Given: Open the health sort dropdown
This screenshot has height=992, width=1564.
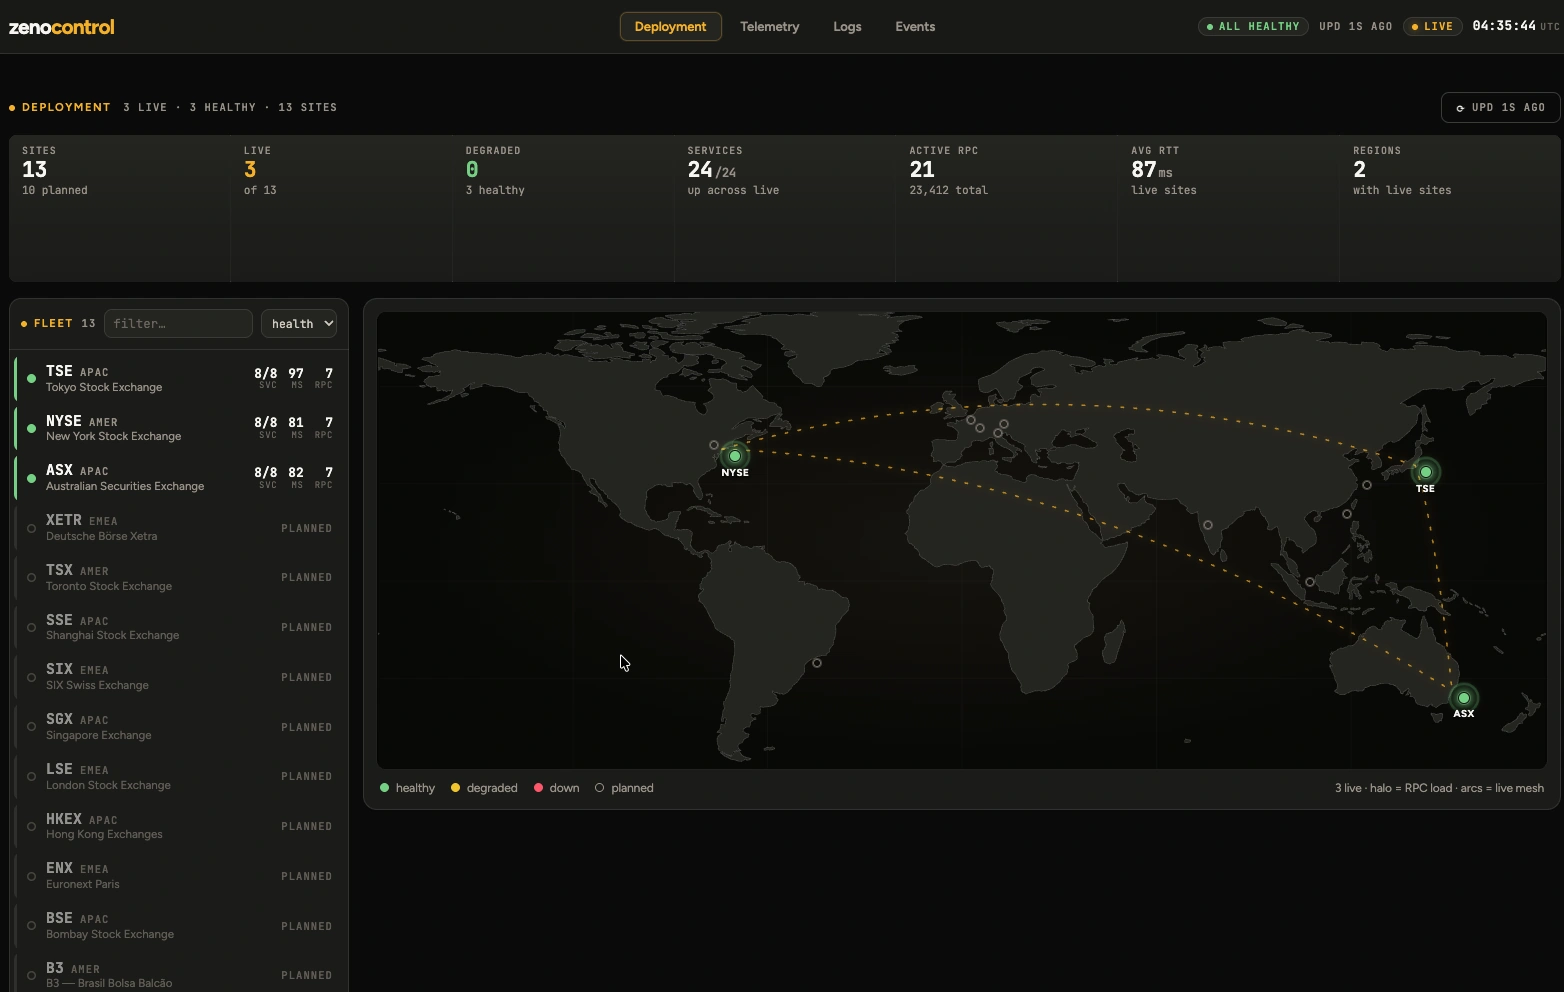Looking at the screenshot, I should [299, 323].
